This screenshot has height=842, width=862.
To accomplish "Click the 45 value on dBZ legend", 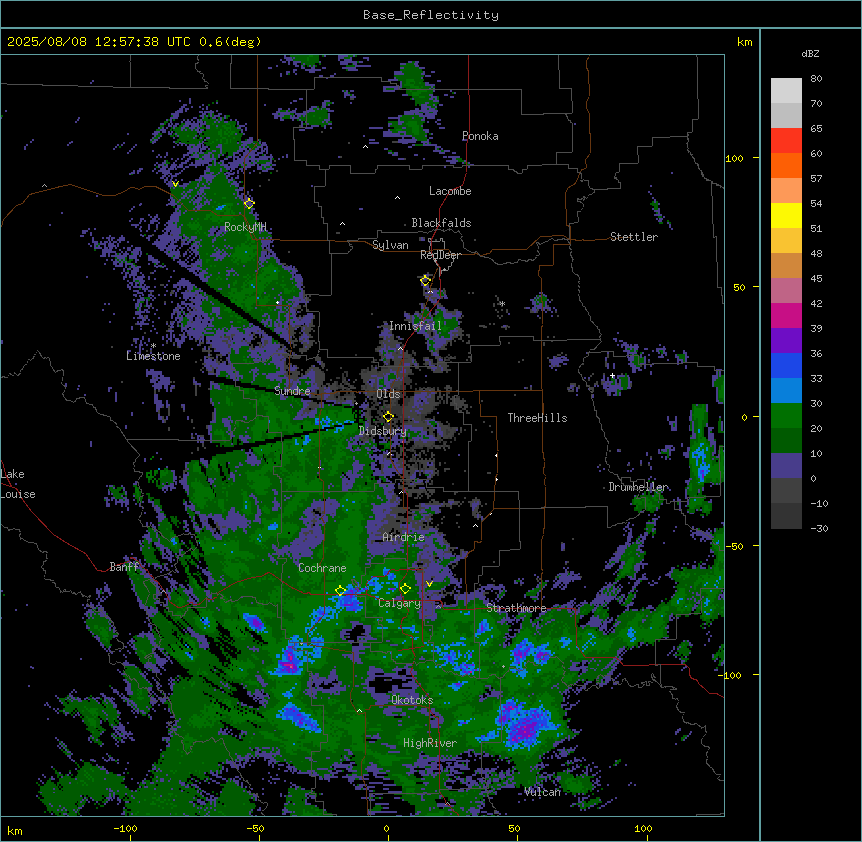I will tap(816, 279).
